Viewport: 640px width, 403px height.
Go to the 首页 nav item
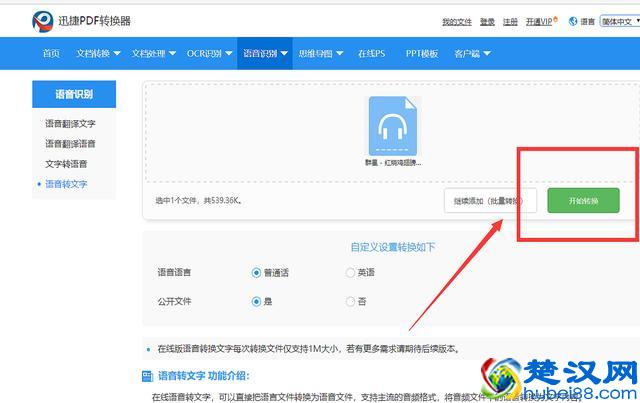[51, 53]
